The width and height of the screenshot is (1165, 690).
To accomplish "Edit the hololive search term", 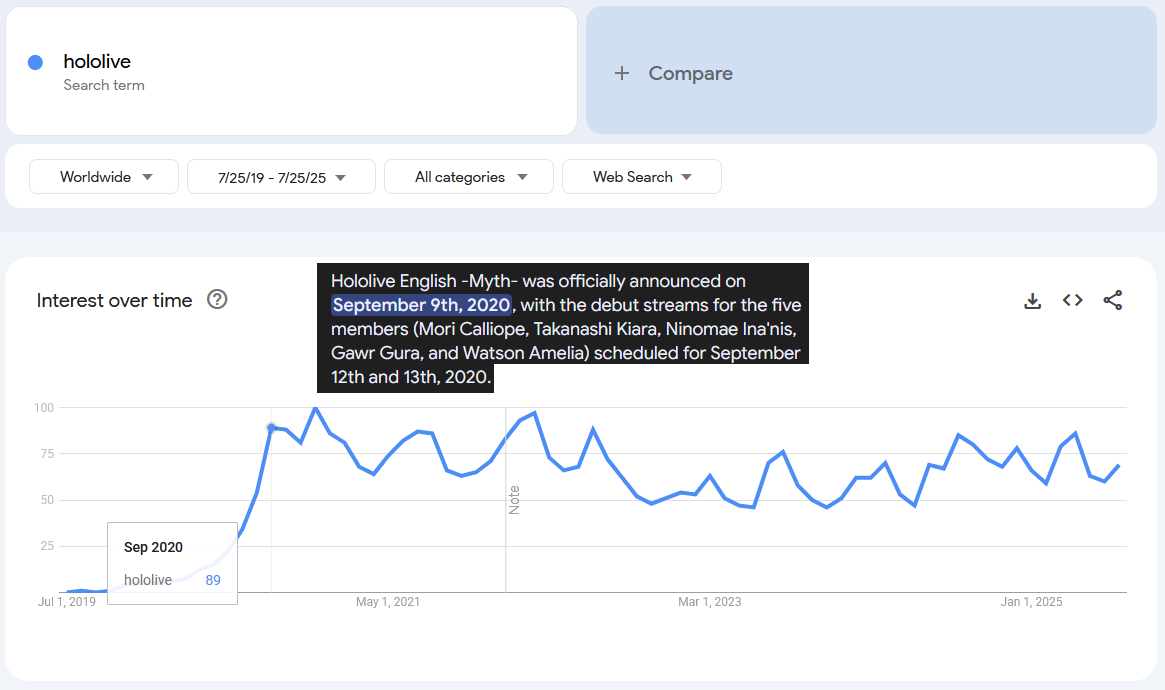I will pyautogui.click(x=97, y=62).
